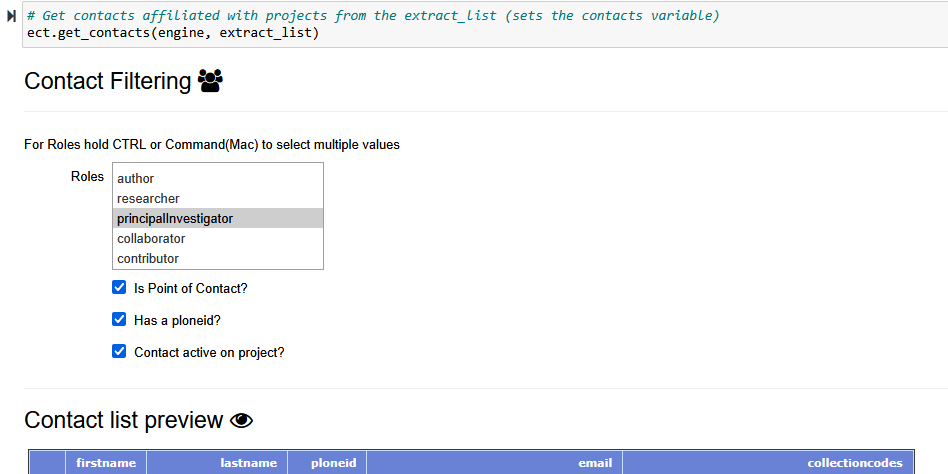Toggle the Is Point of Contact checkbox
This screenshot has width=948, height=474.
[x=120, y=288]
